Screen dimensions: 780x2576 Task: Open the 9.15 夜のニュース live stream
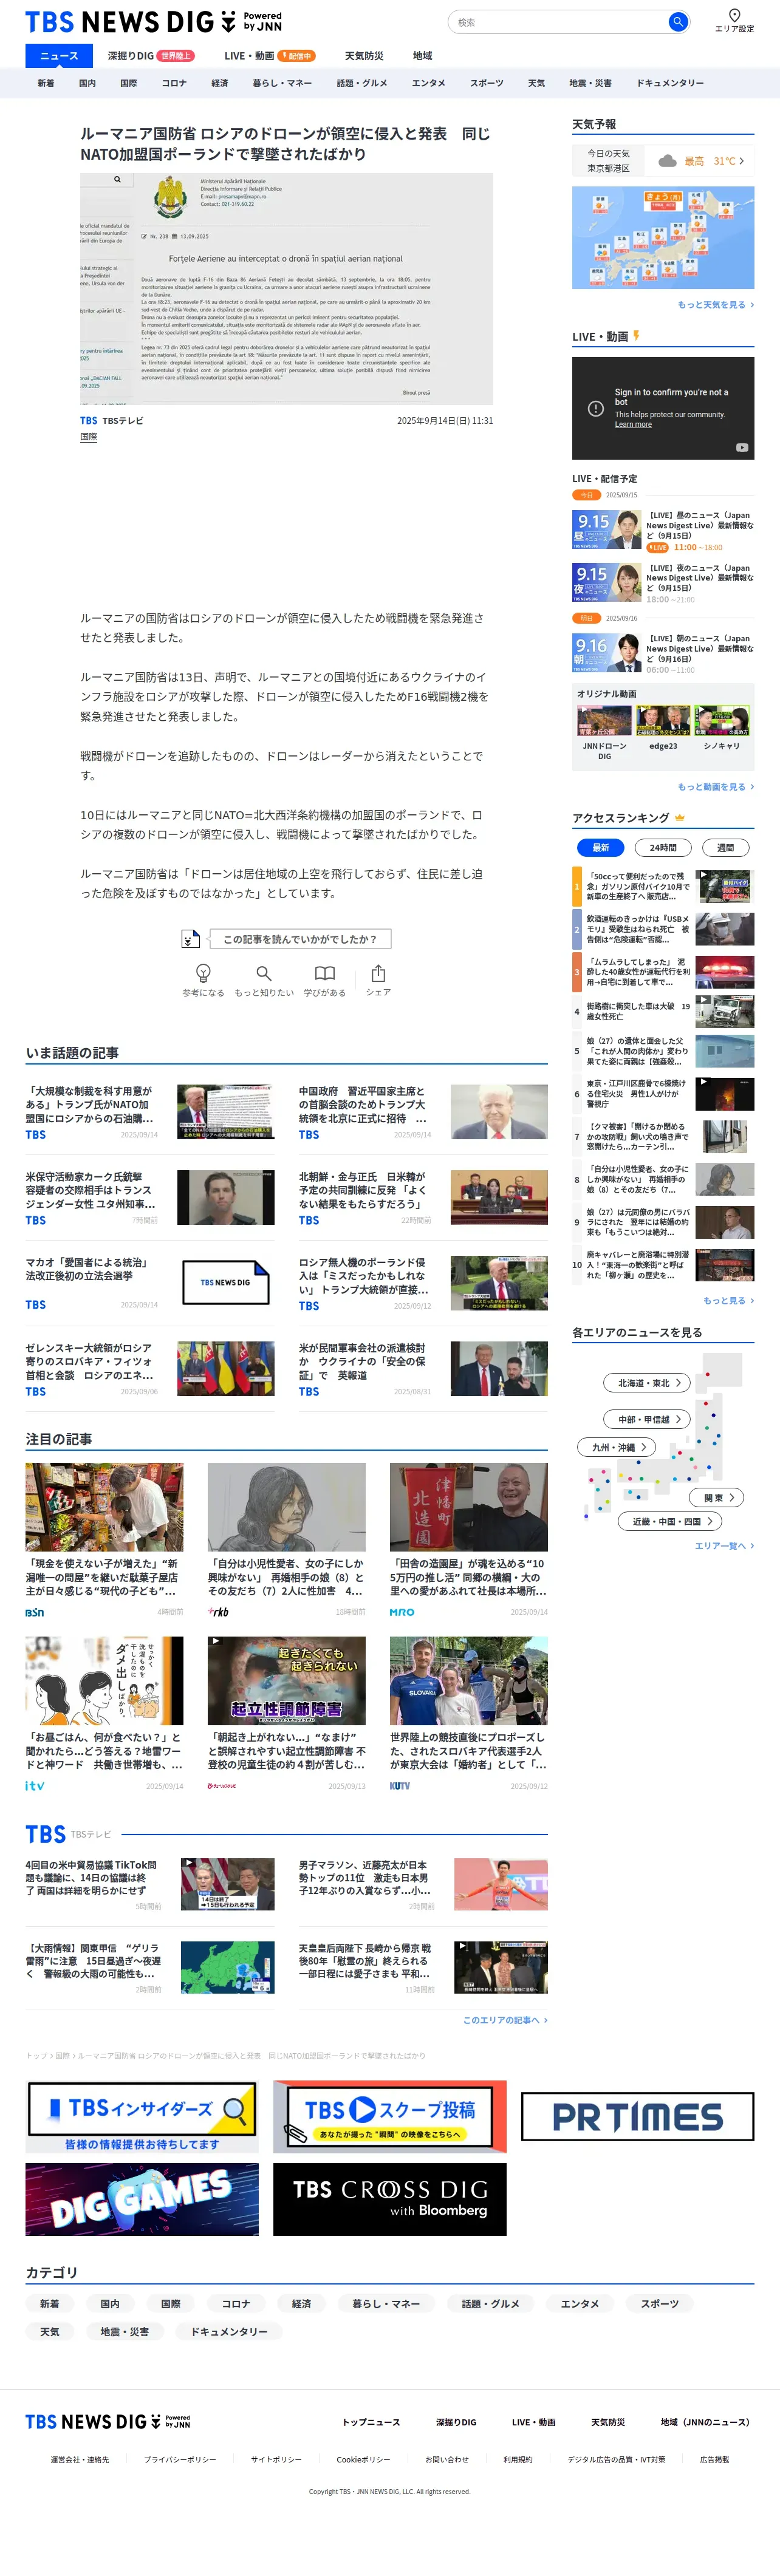coord(663,583)
